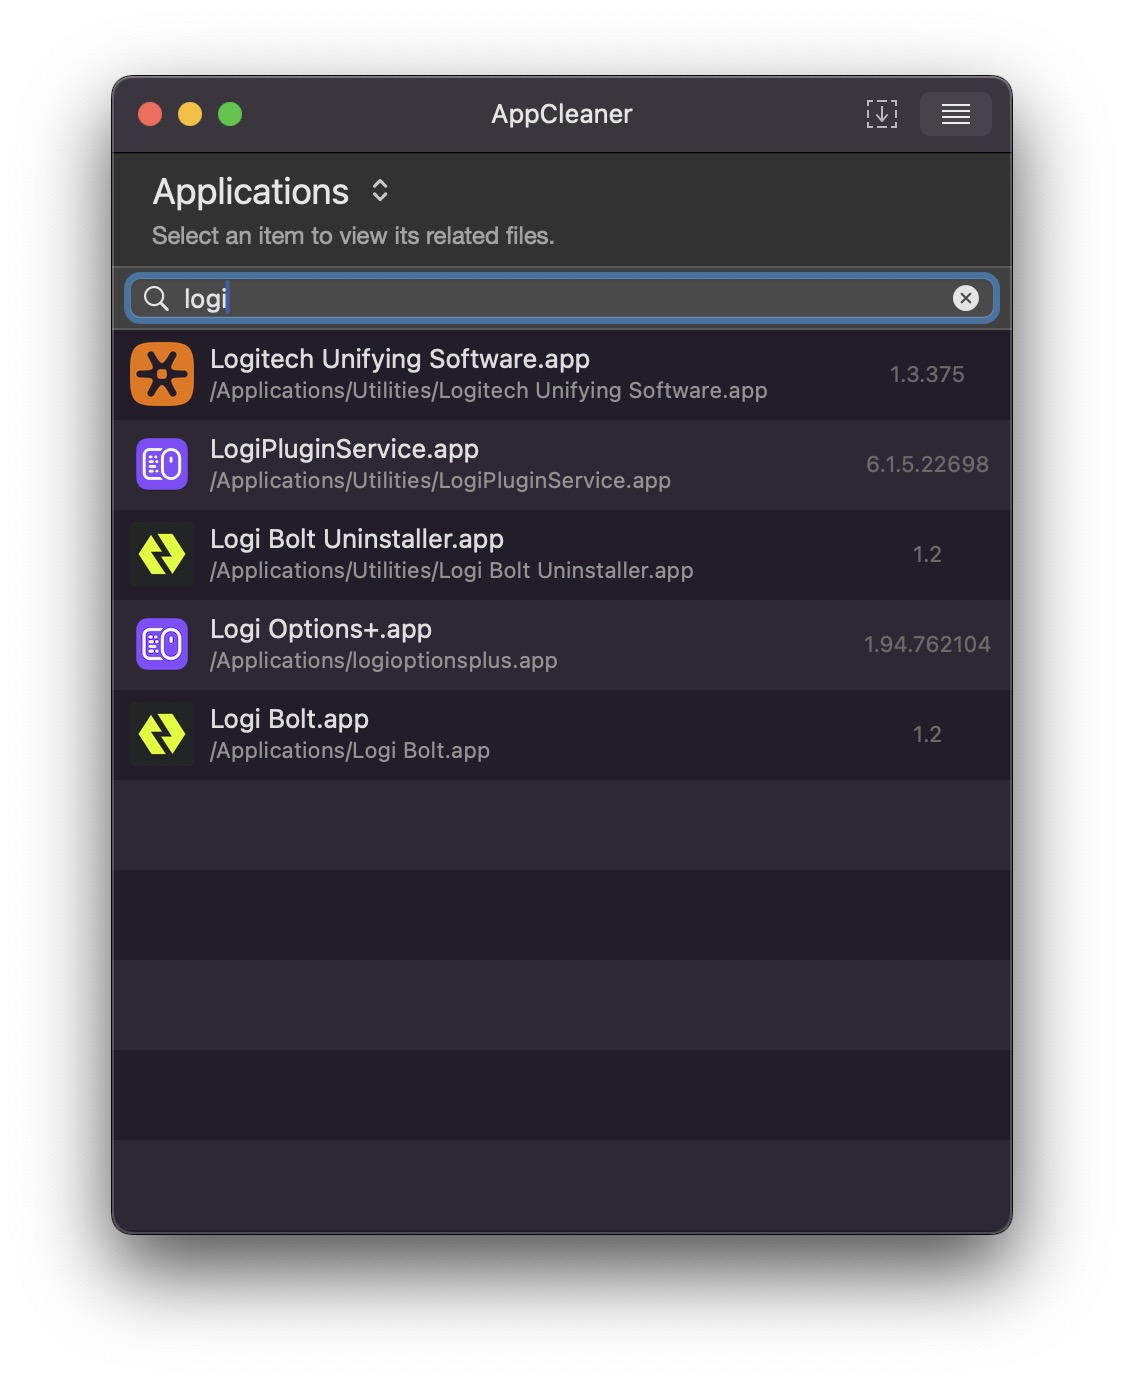This screenshot has width=1124, height=1382.
Task: Select the Logi Bolt.app yellow icon
Action: (x=162, y=734)
